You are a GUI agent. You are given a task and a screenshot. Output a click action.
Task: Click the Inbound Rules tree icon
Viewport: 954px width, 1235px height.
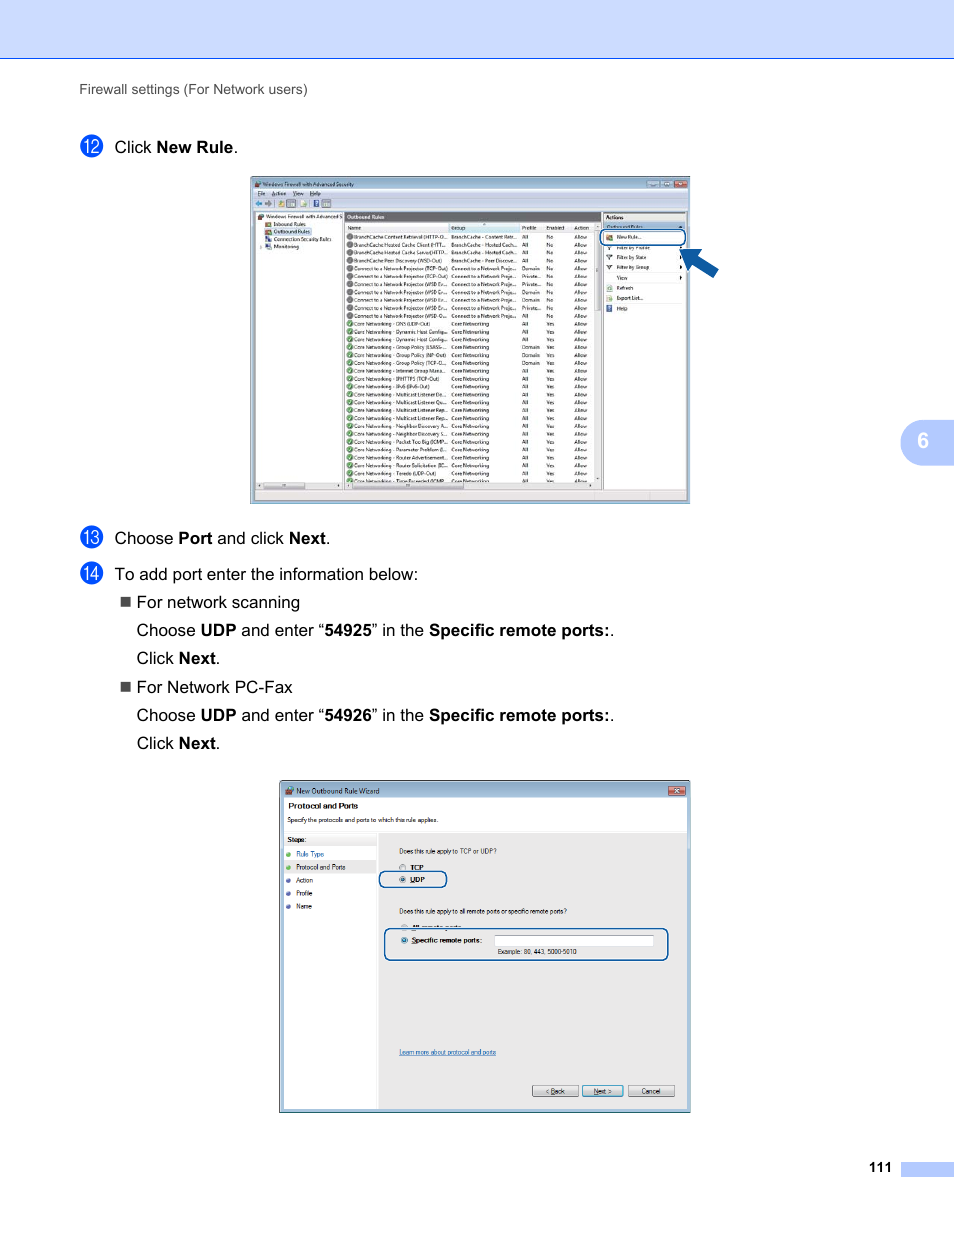pyautogui.click(x=268, y=224)
